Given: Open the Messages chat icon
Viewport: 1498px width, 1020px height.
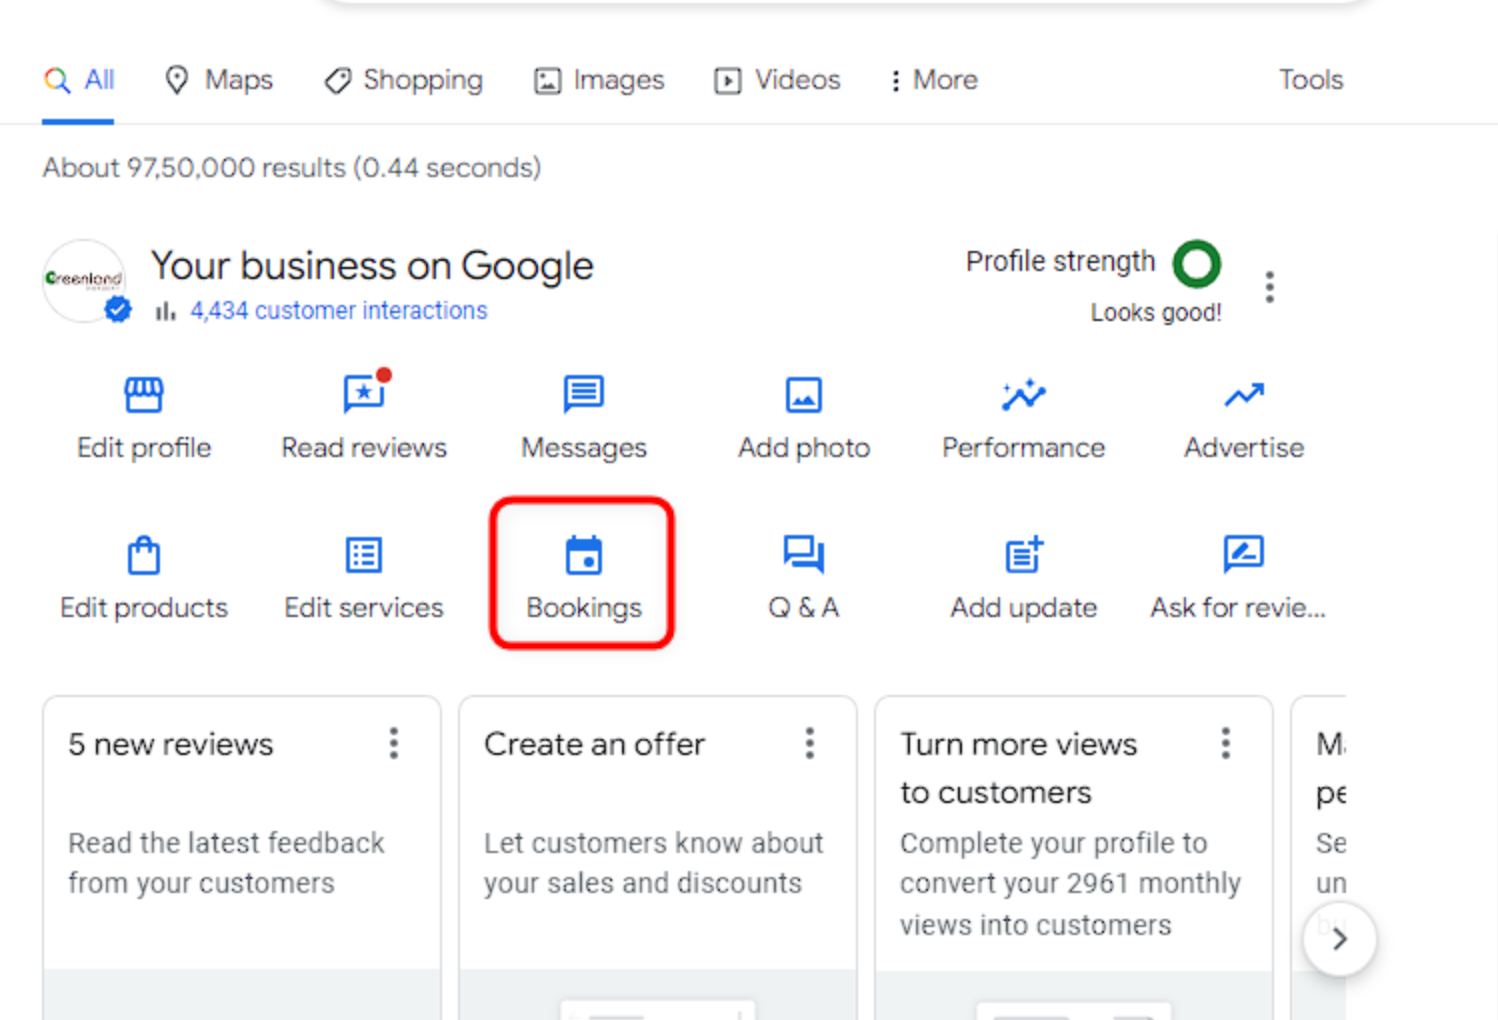Looking at the screenshot, I should pos(584,394).
